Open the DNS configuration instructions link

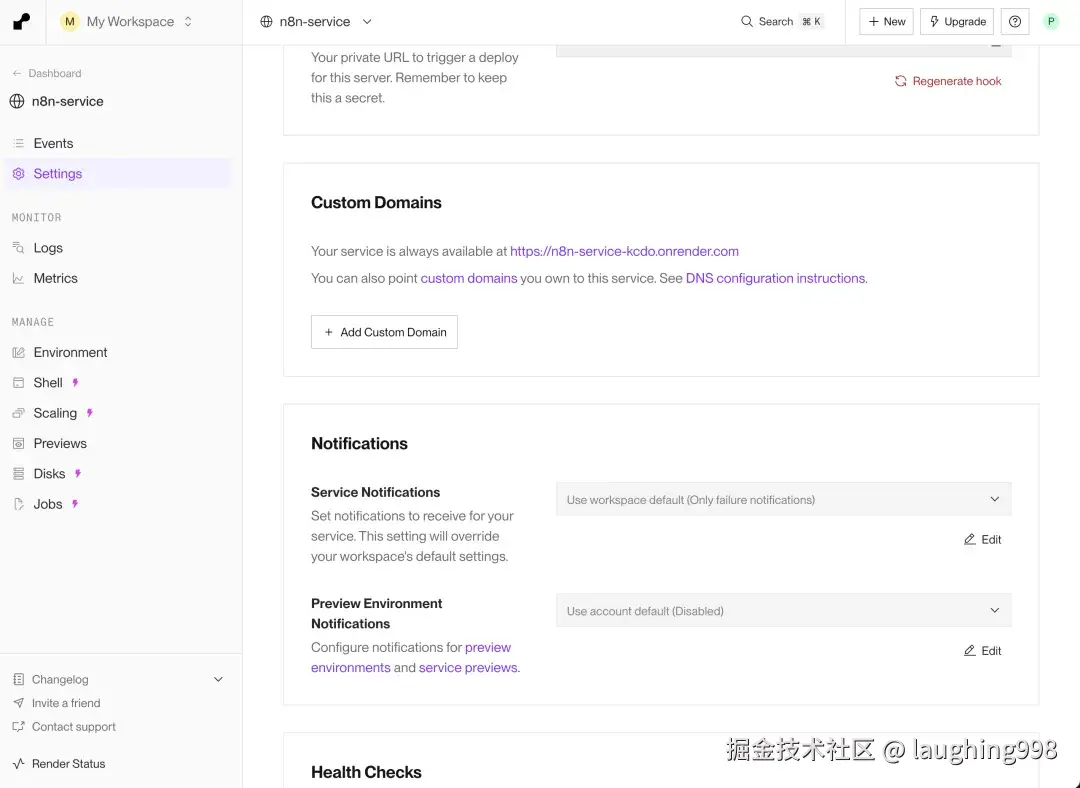tap(776, 279)
